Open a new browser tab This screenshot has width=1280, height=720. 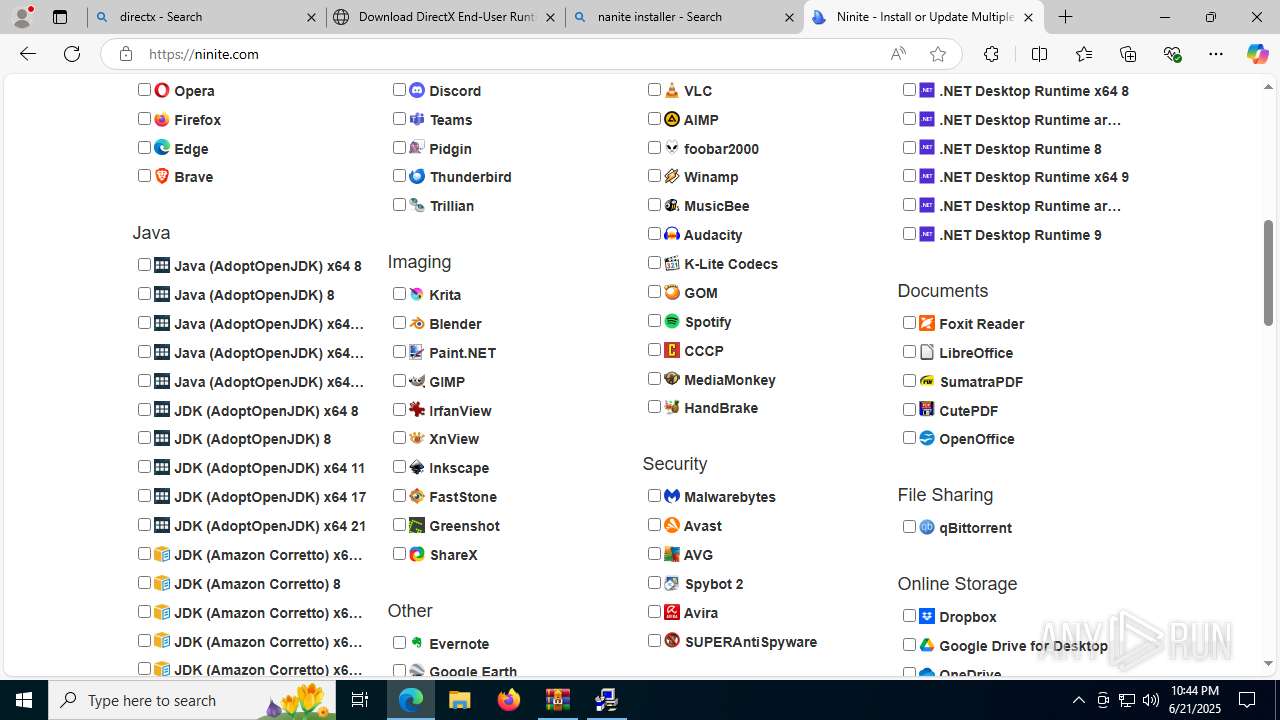(1066, 17)
